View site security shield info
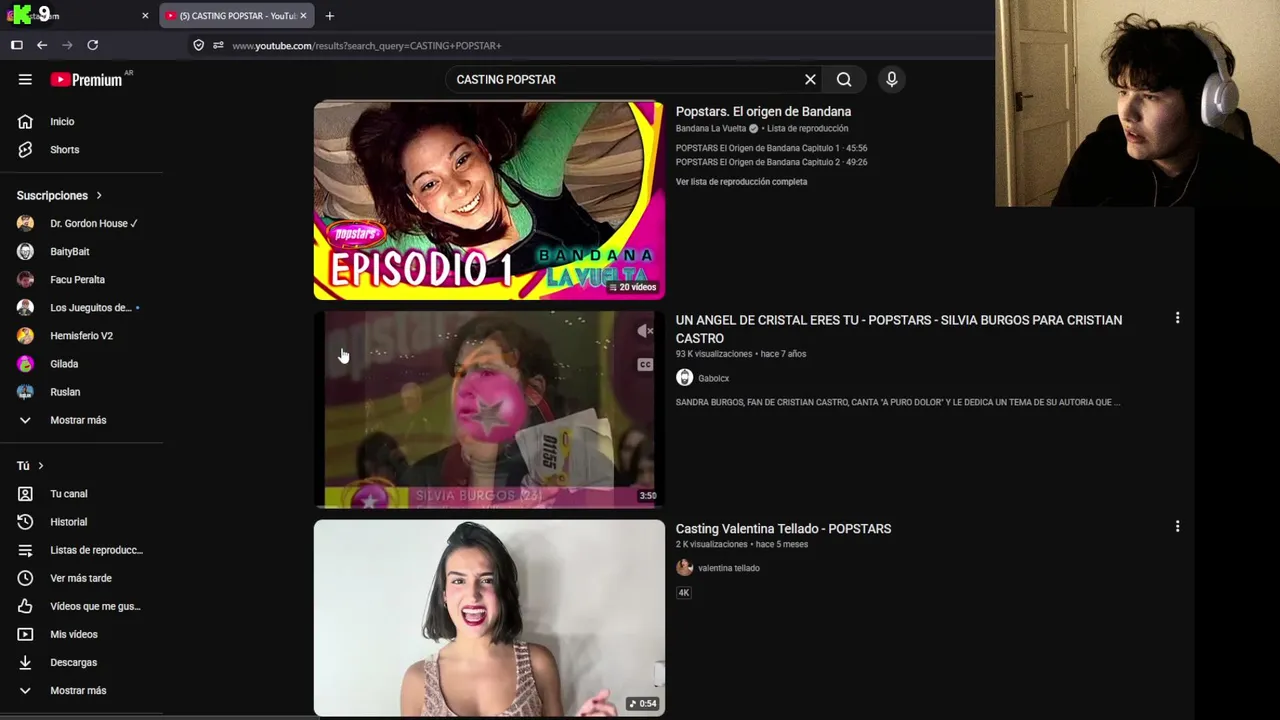The height and width of the screenshot is (720, 1280). pyautogui.click(x=198, y=45)
